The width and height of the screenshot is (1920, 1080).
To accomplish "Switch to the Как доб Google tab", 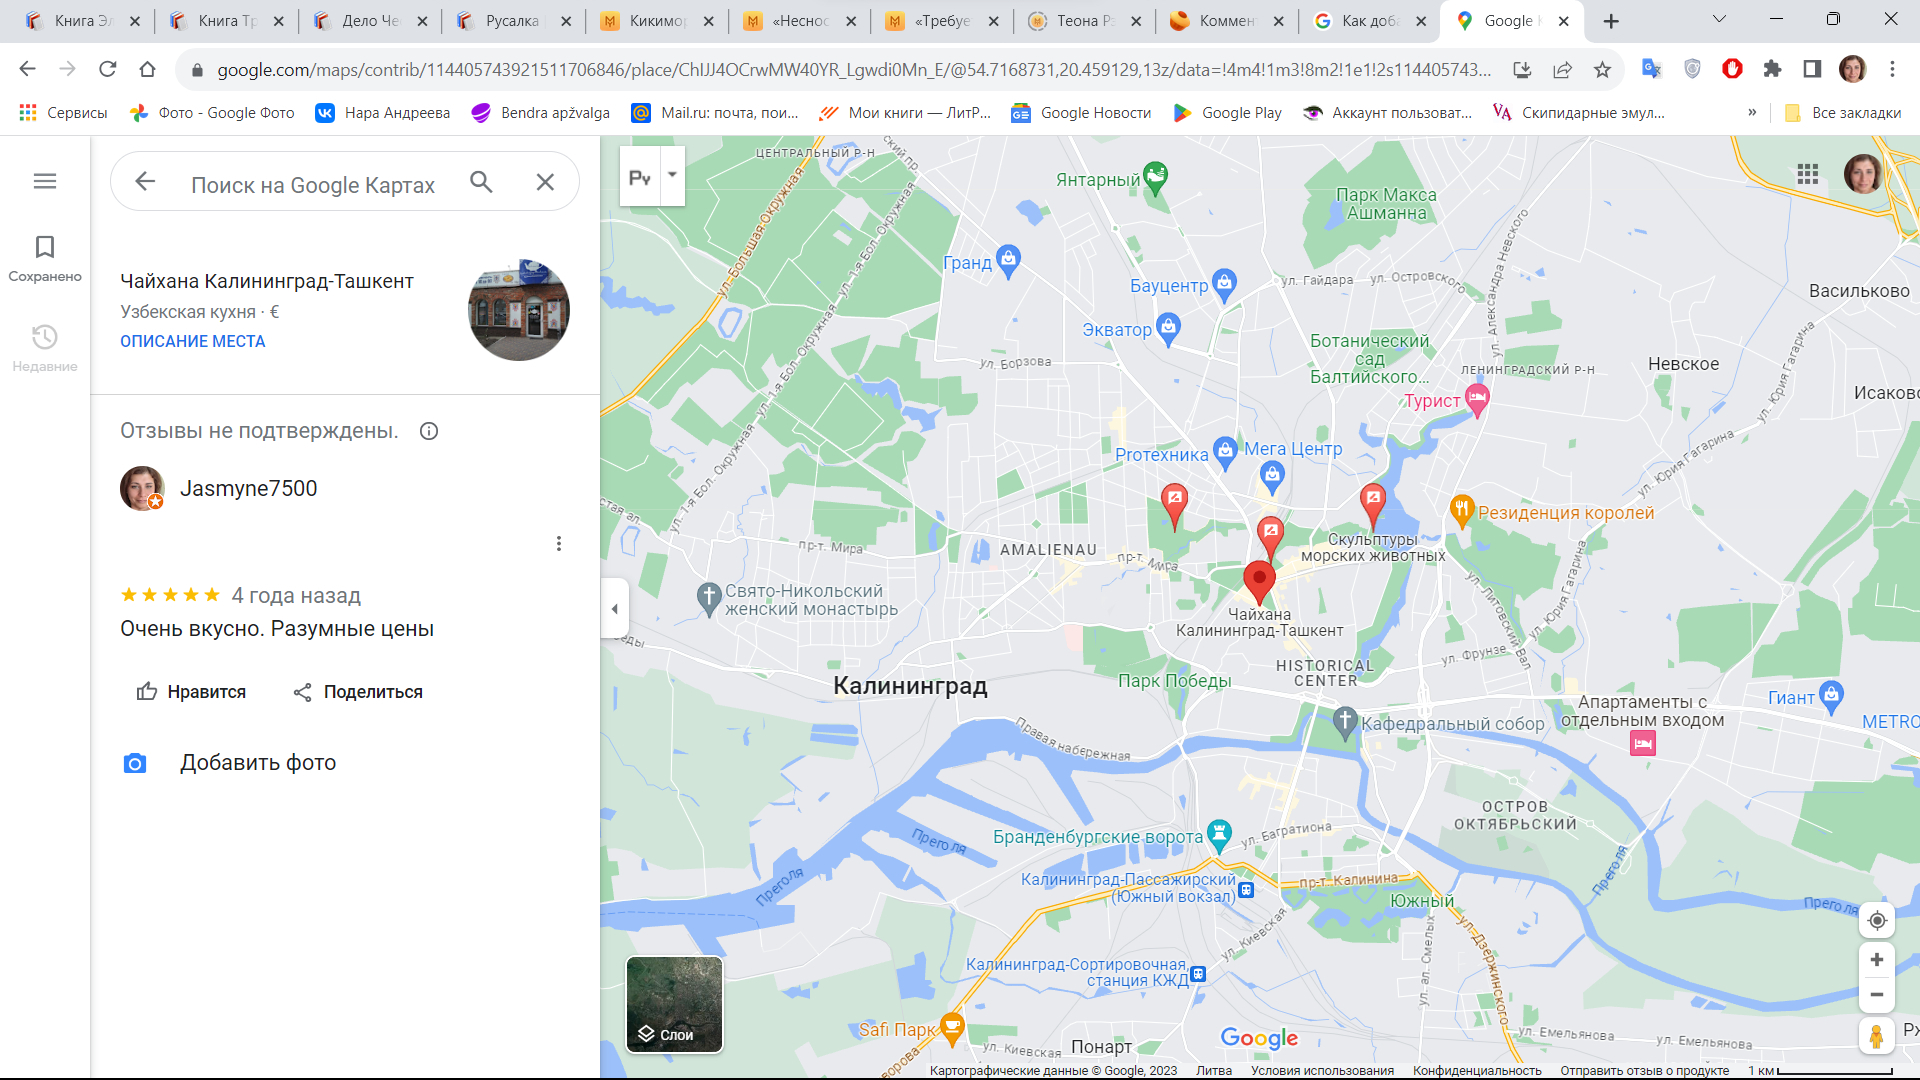I will pos(1370,21).
